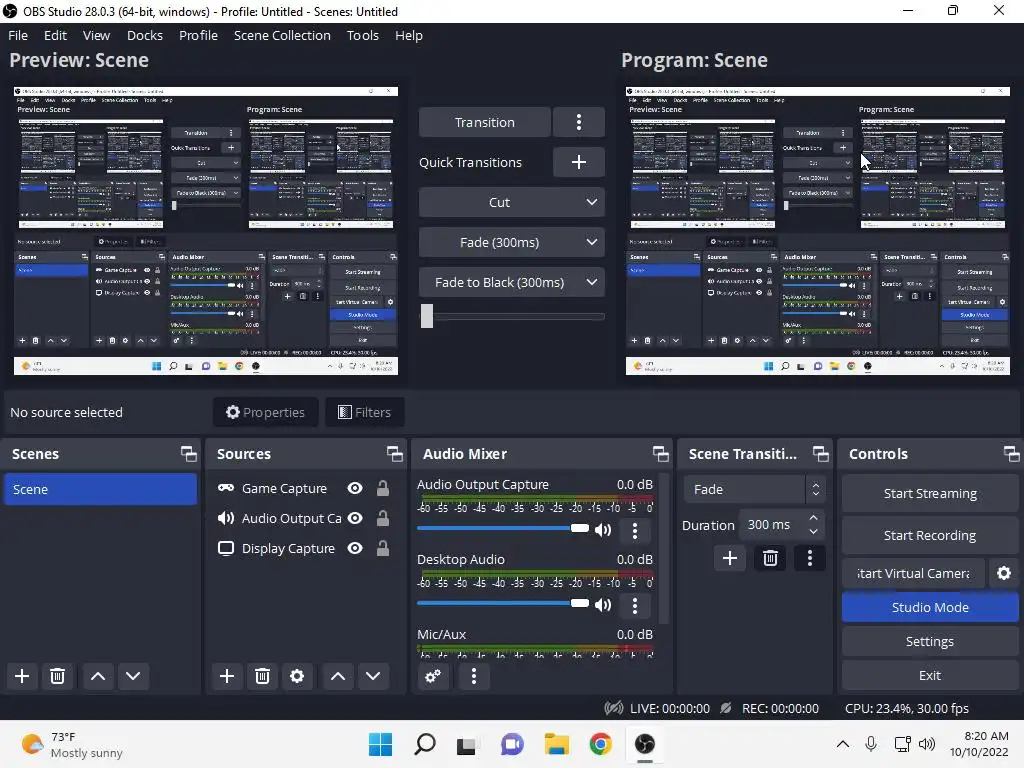Mute Desktop Audio speaker icon
The width and height of the screenshot is (1024, 768).
(x=603, y=605)
